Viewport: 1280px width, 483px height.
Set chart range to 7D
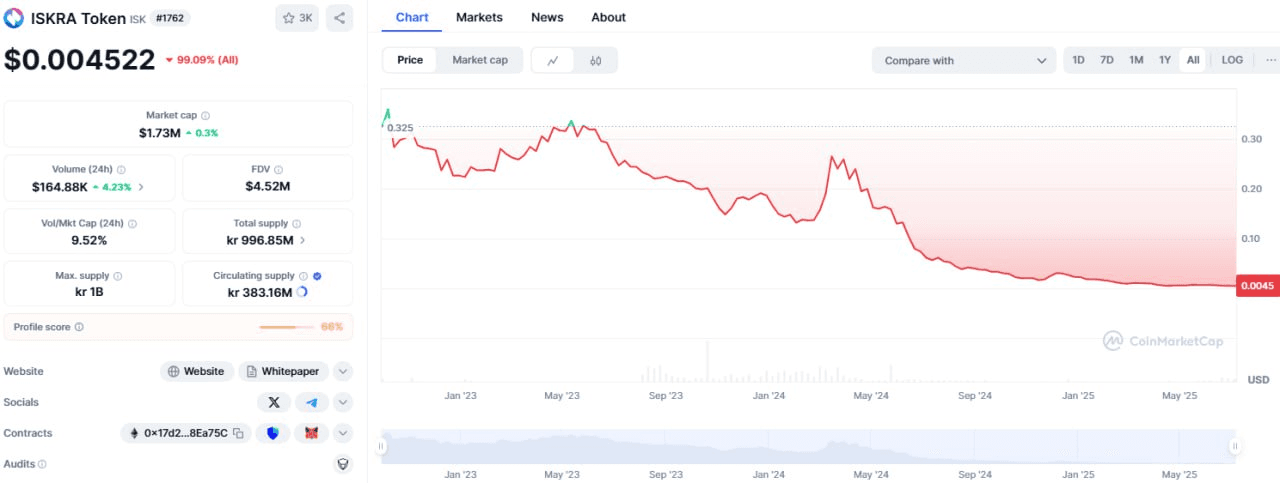[x=1107, y=60]
